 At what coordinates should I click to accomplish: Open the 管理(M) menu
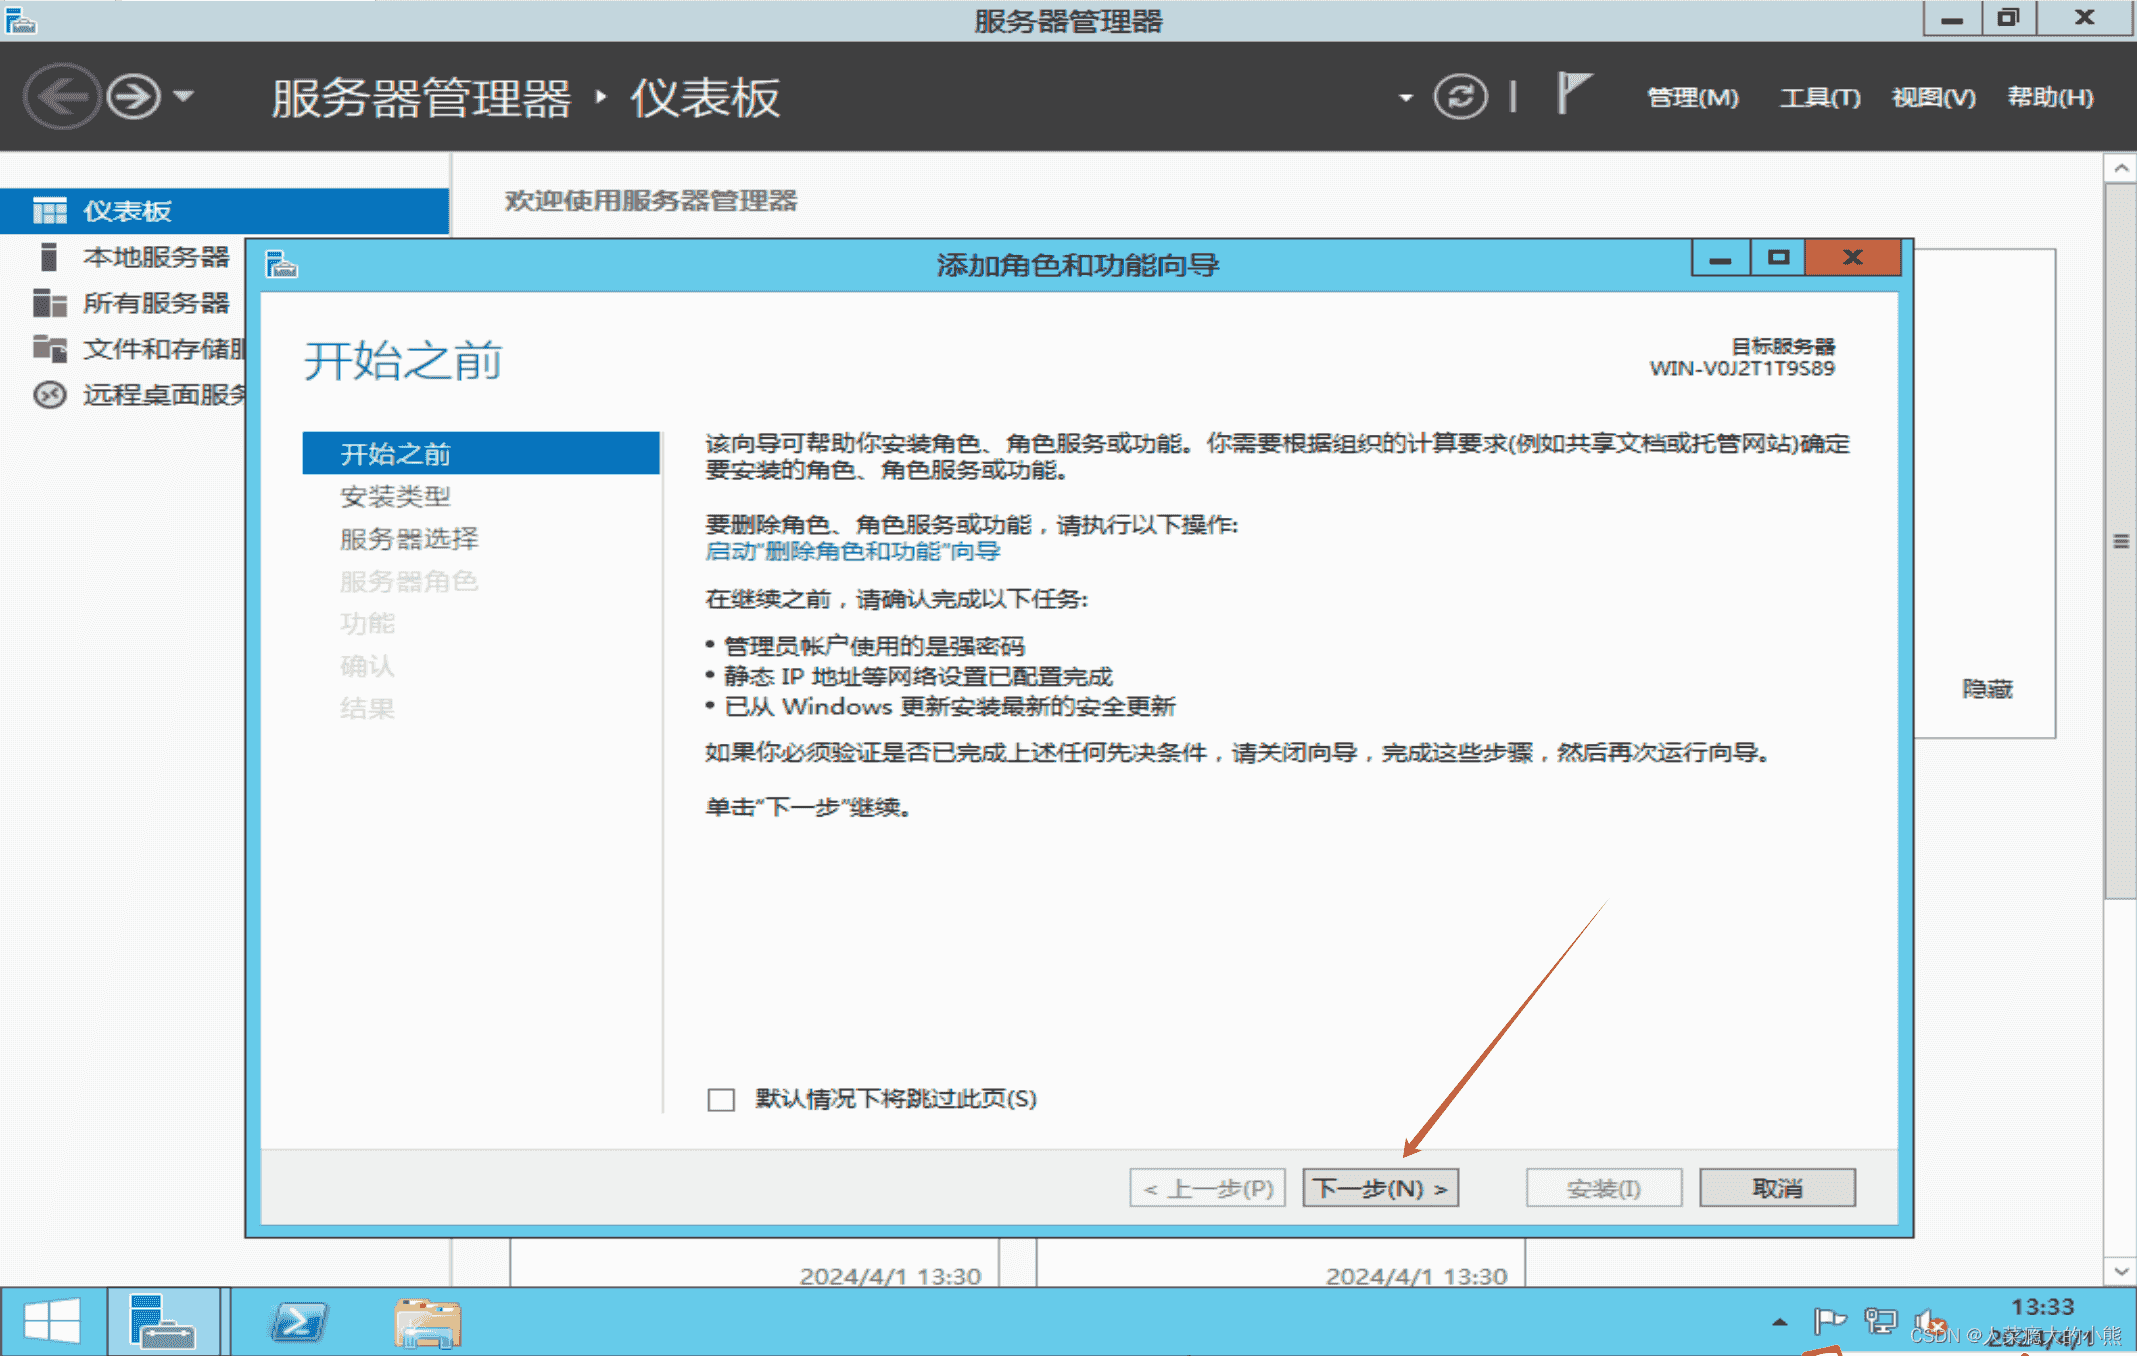[x=1692, y=97]
